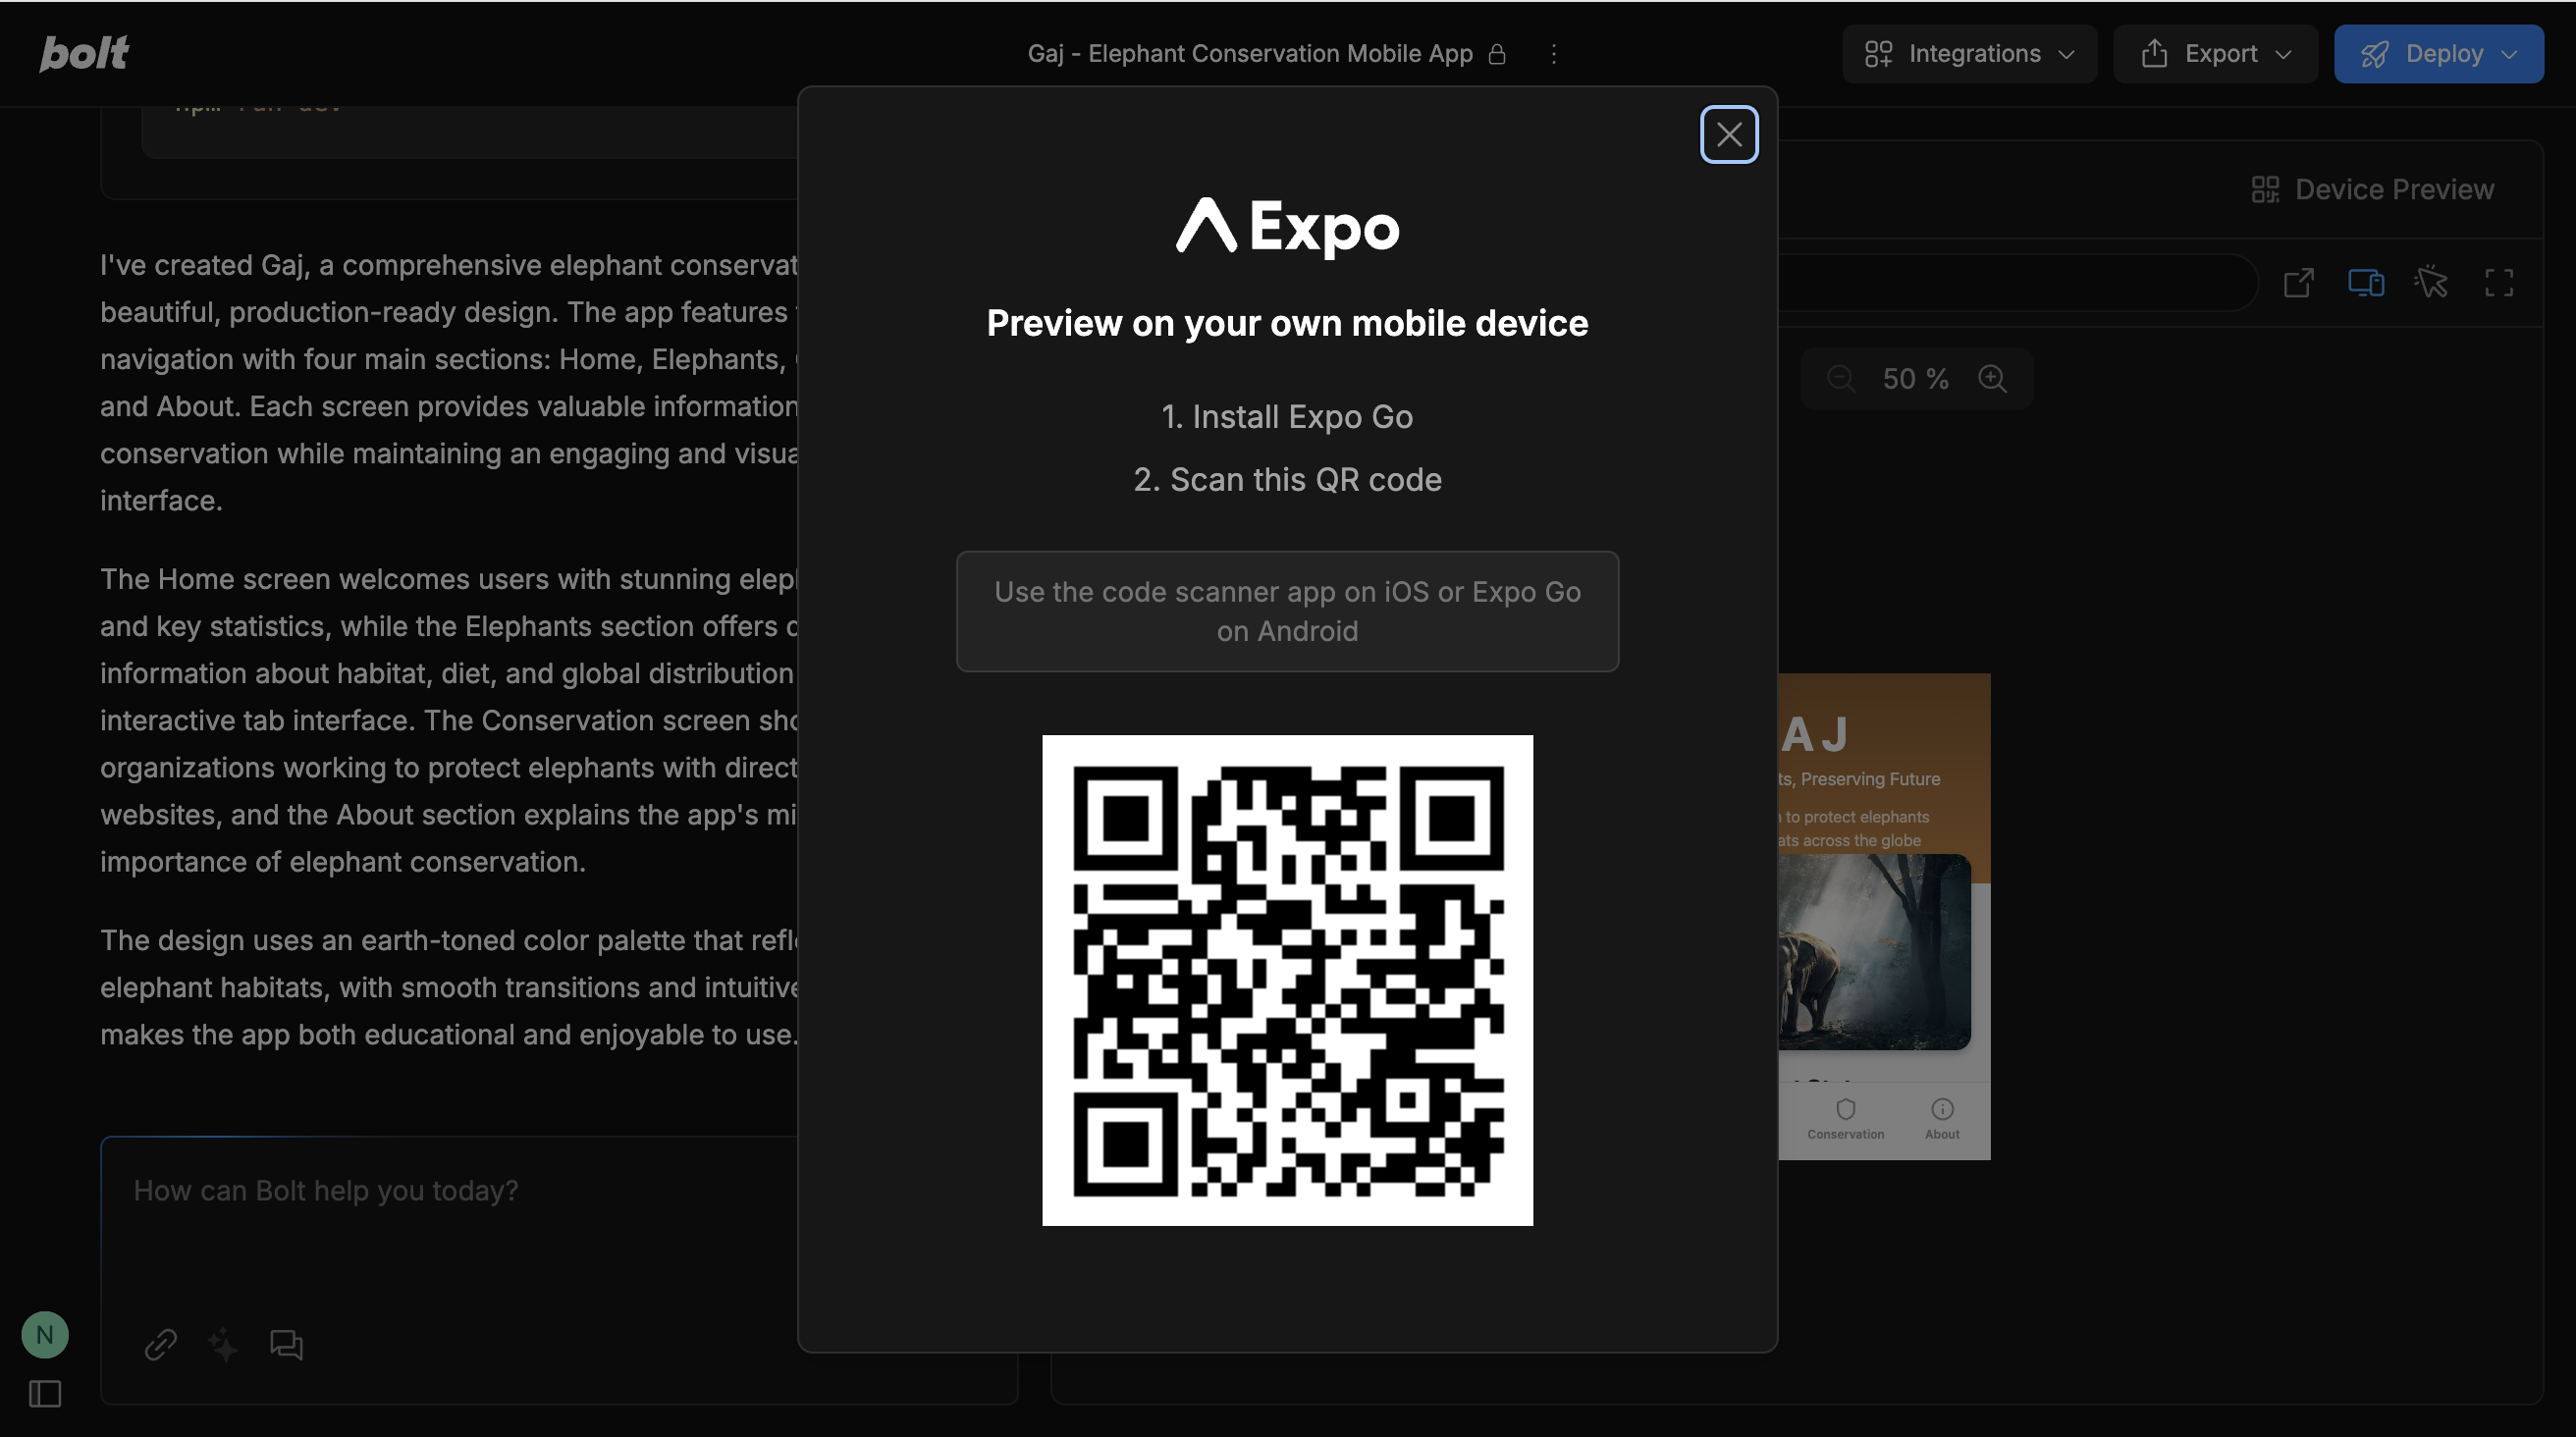Zoom in the preview

pos(1992,379)
